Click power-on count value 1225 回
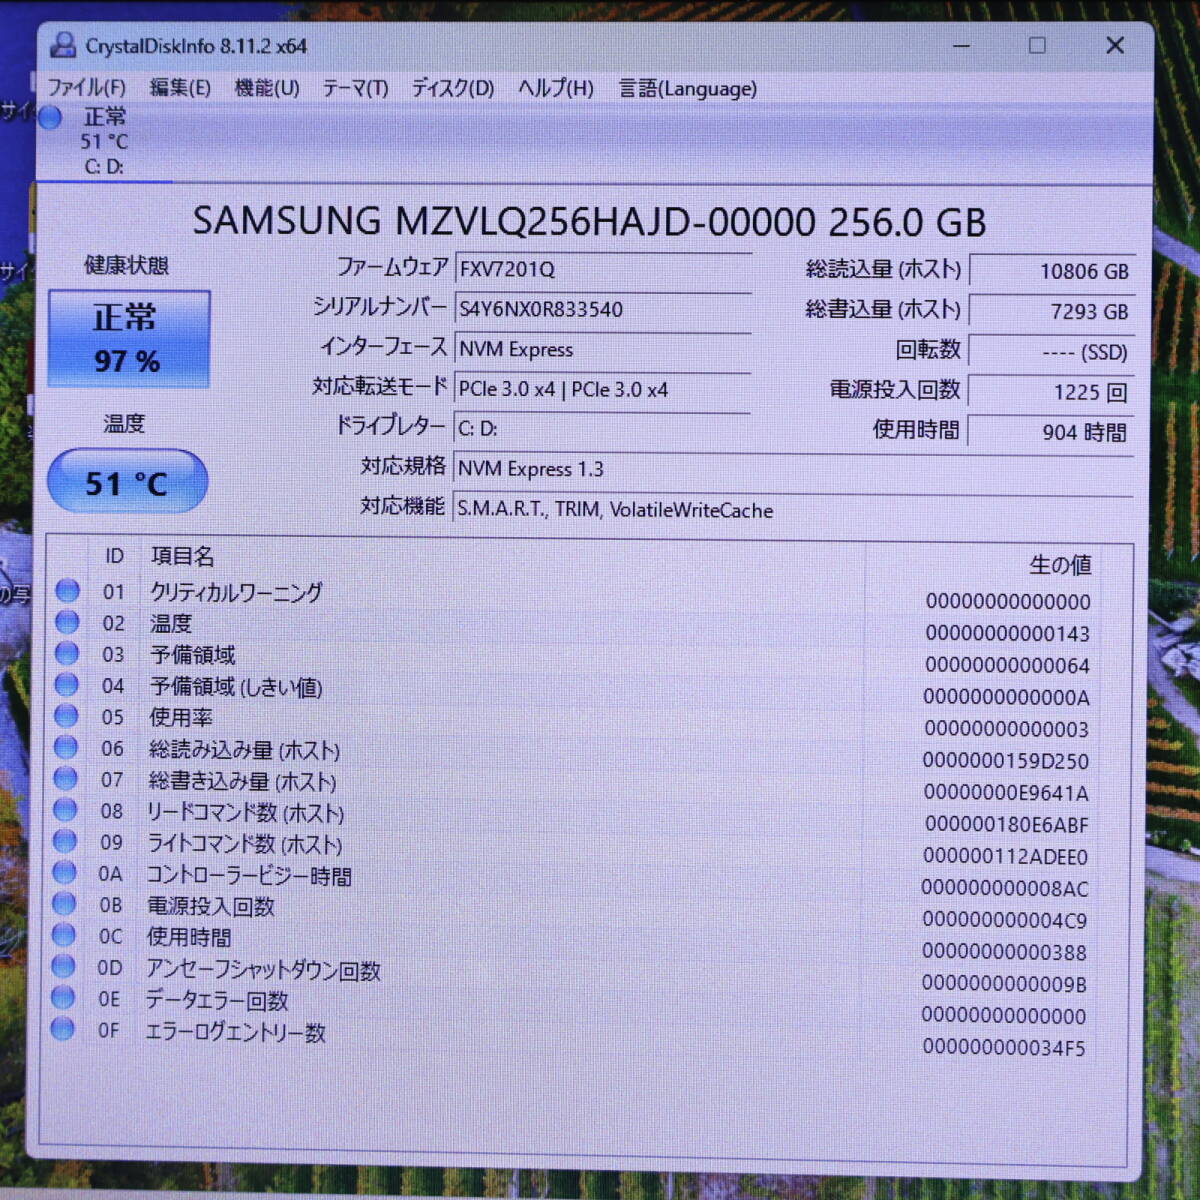1200x1200 pixels. pyautogui.click(x=1052, y=391)
